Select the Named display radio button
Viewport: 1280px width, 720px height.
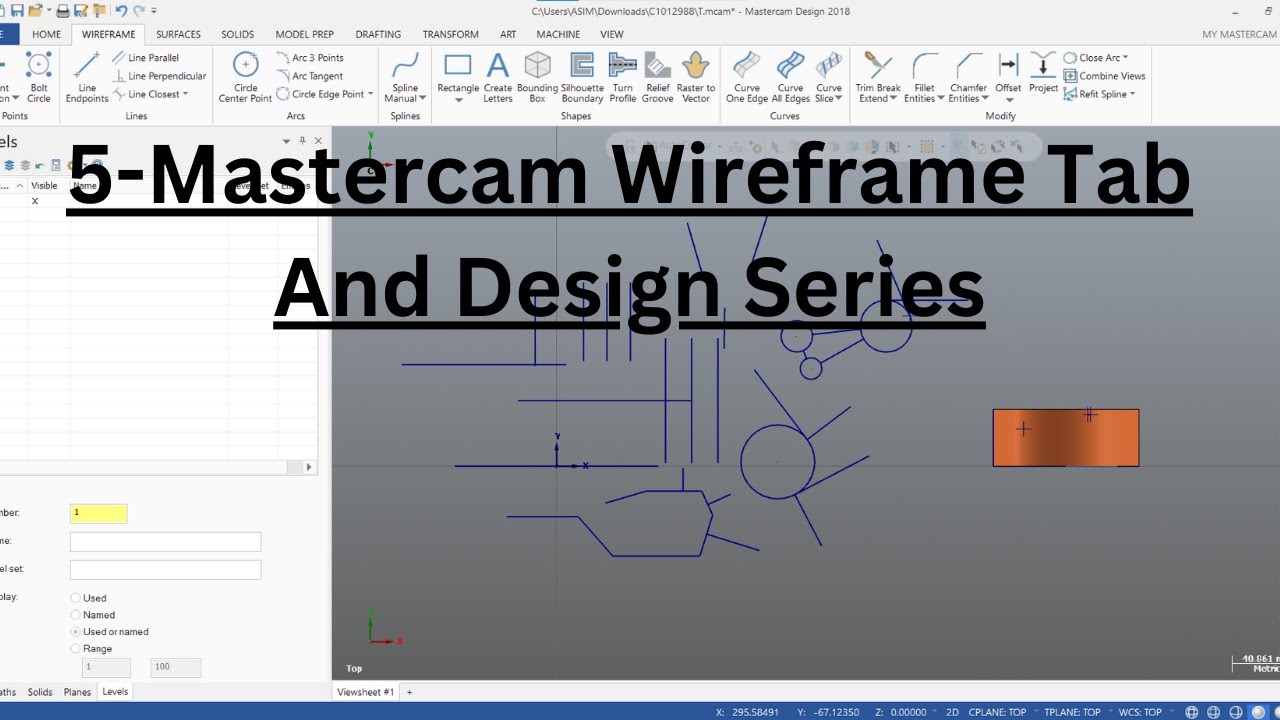(76, 615)
